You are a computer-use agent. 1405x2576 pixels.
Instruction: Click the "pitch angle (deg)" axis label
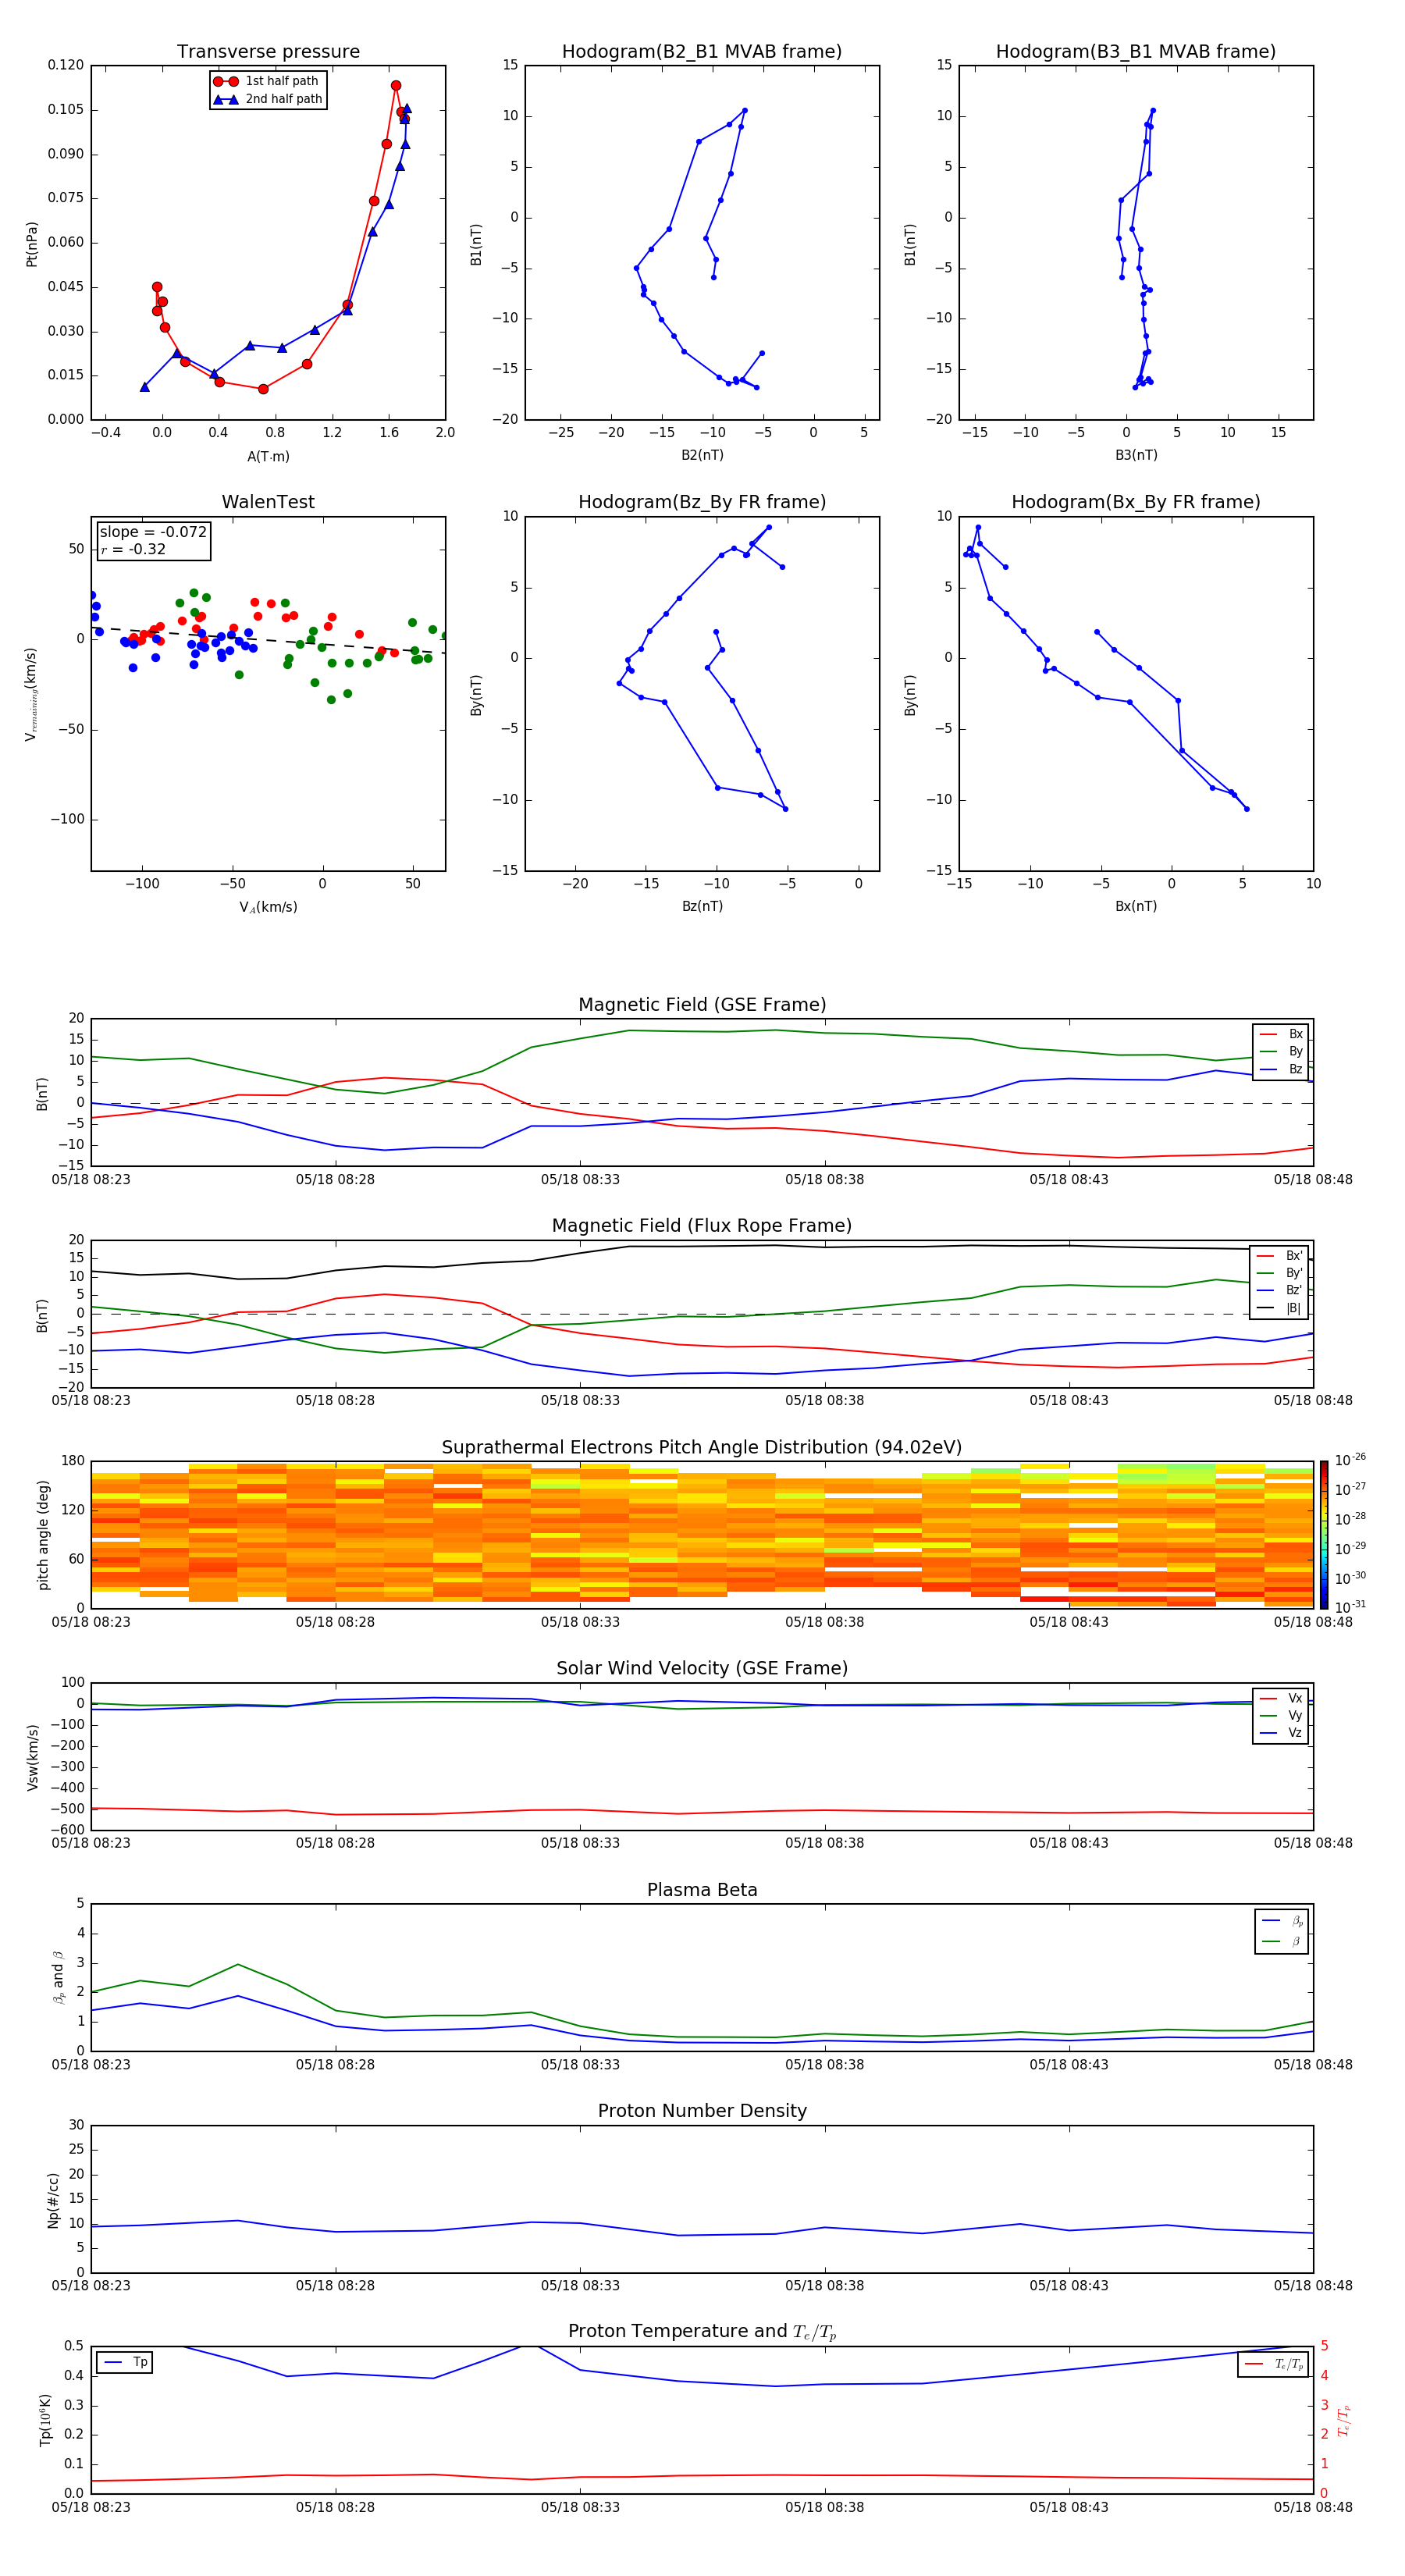[43, 1535]
